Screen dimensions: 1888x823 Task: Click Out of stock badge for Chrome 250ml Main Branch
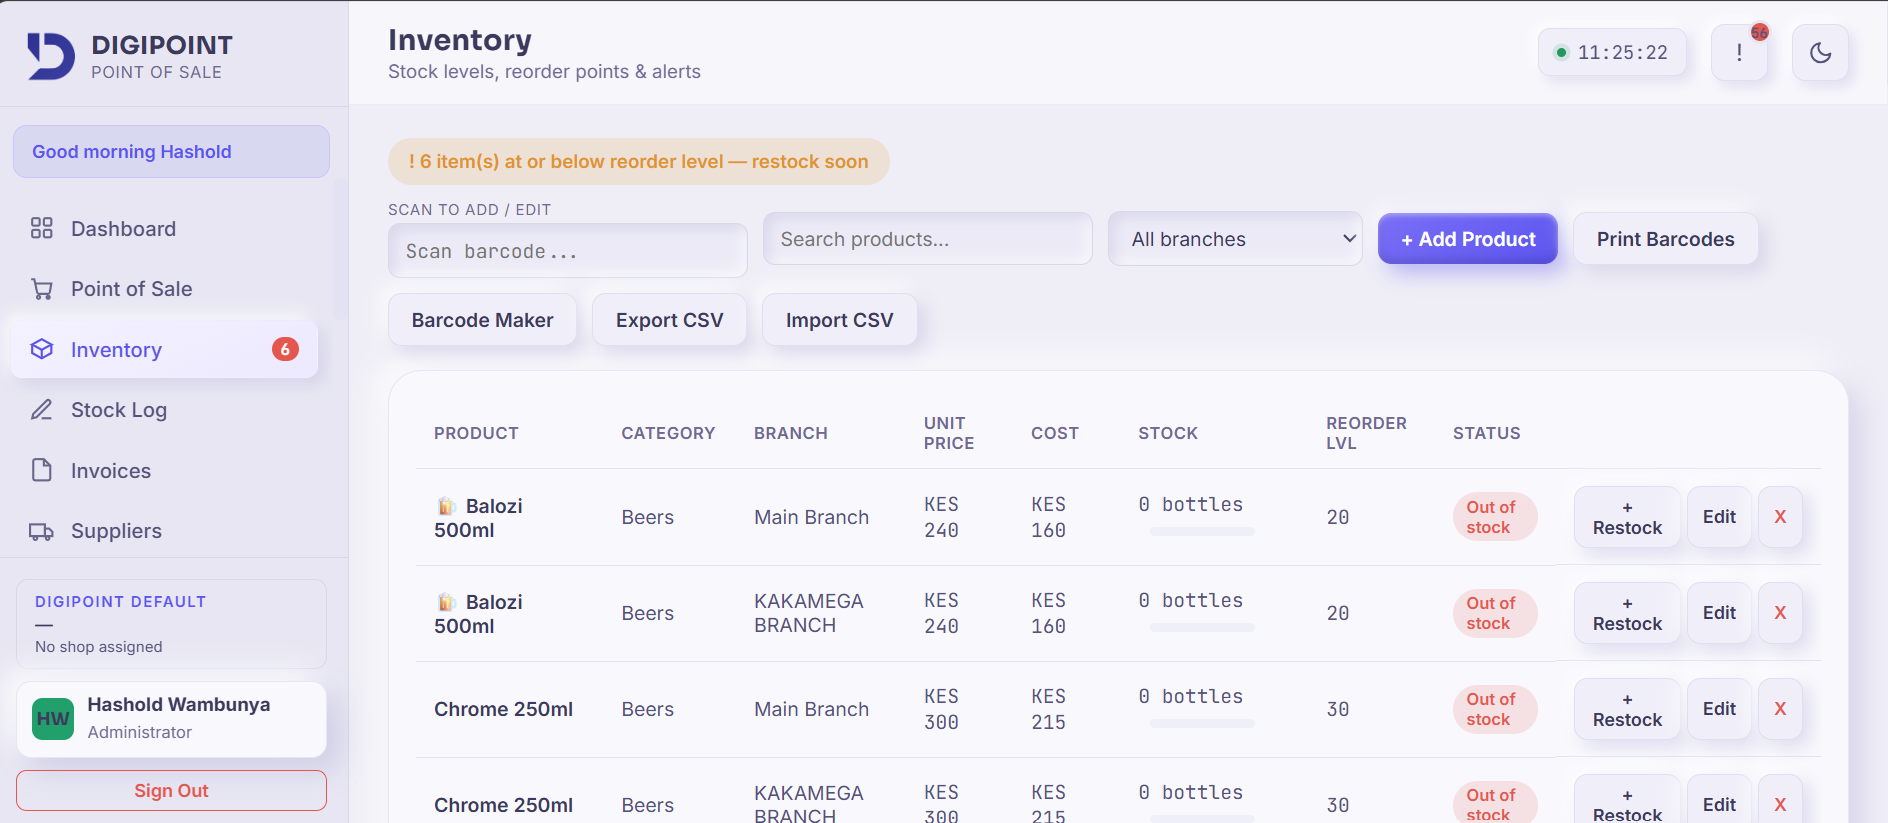click(1493, 709)
